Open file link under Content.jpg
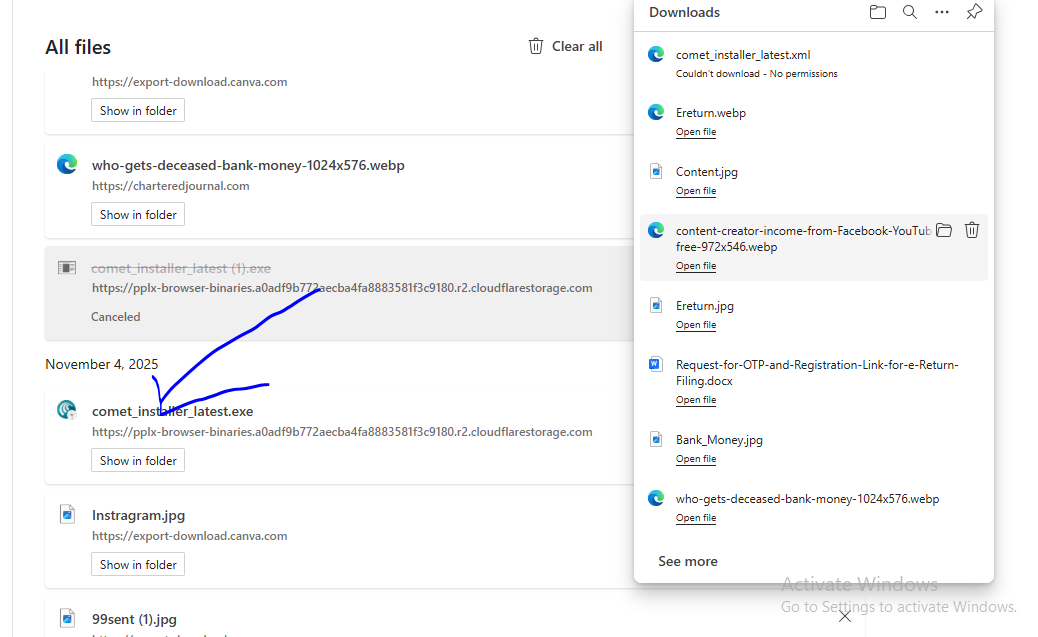 tap(695, 191)
